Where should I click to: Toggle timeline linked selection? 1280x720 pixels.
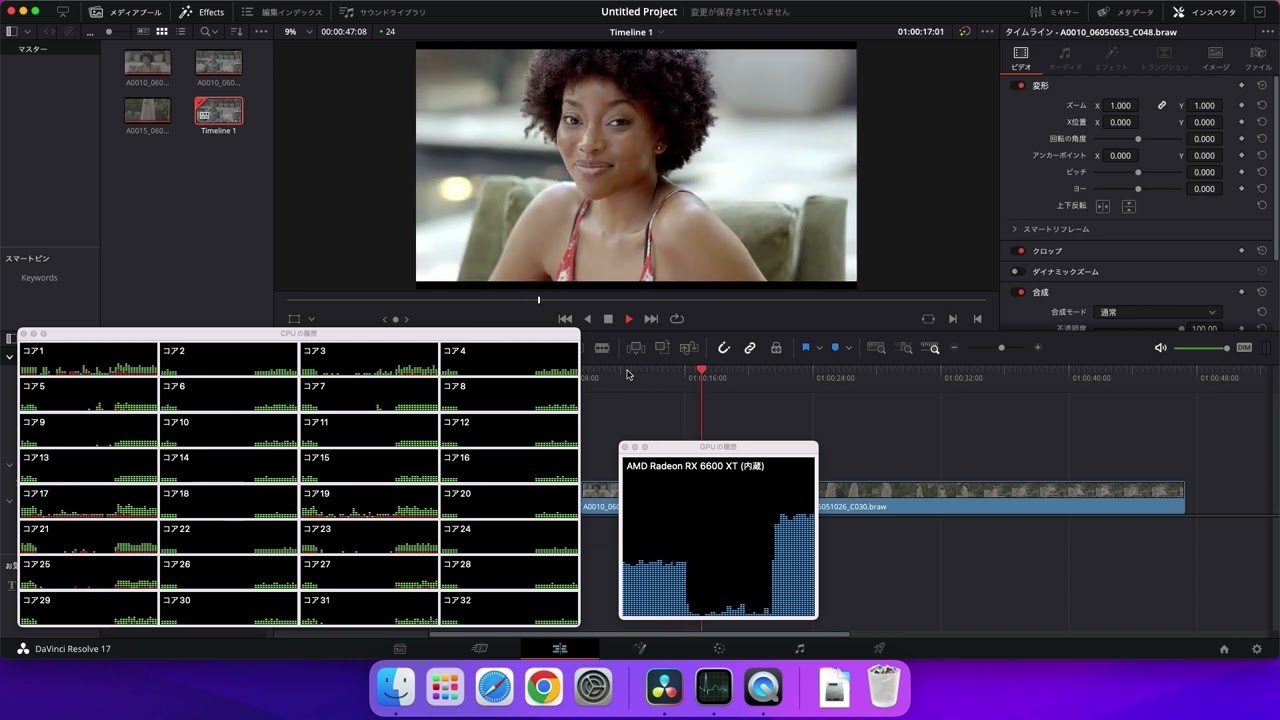(x=750, y=348)
